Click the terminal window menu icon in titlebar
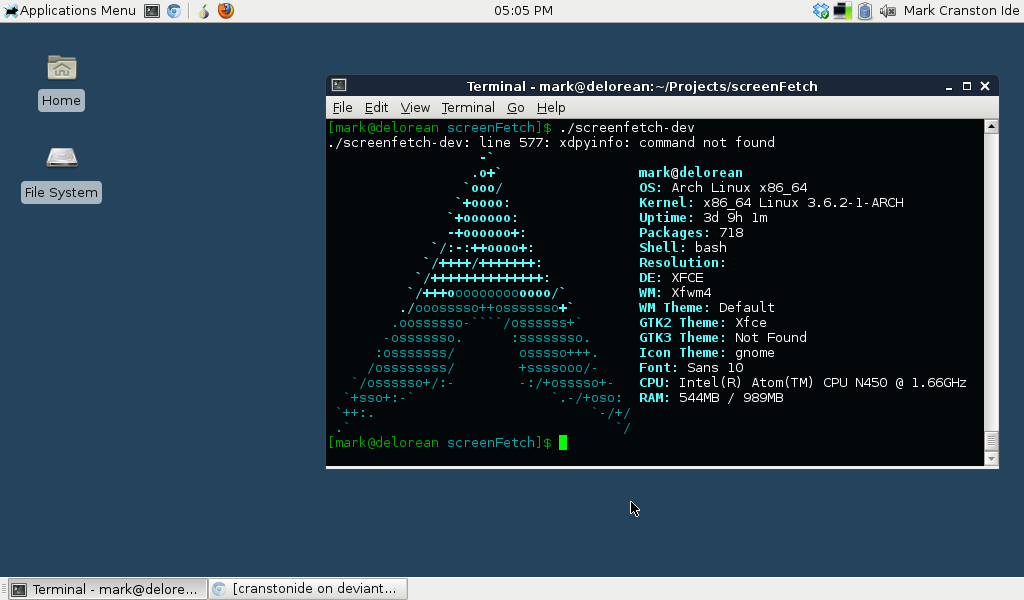 [338, 86]
